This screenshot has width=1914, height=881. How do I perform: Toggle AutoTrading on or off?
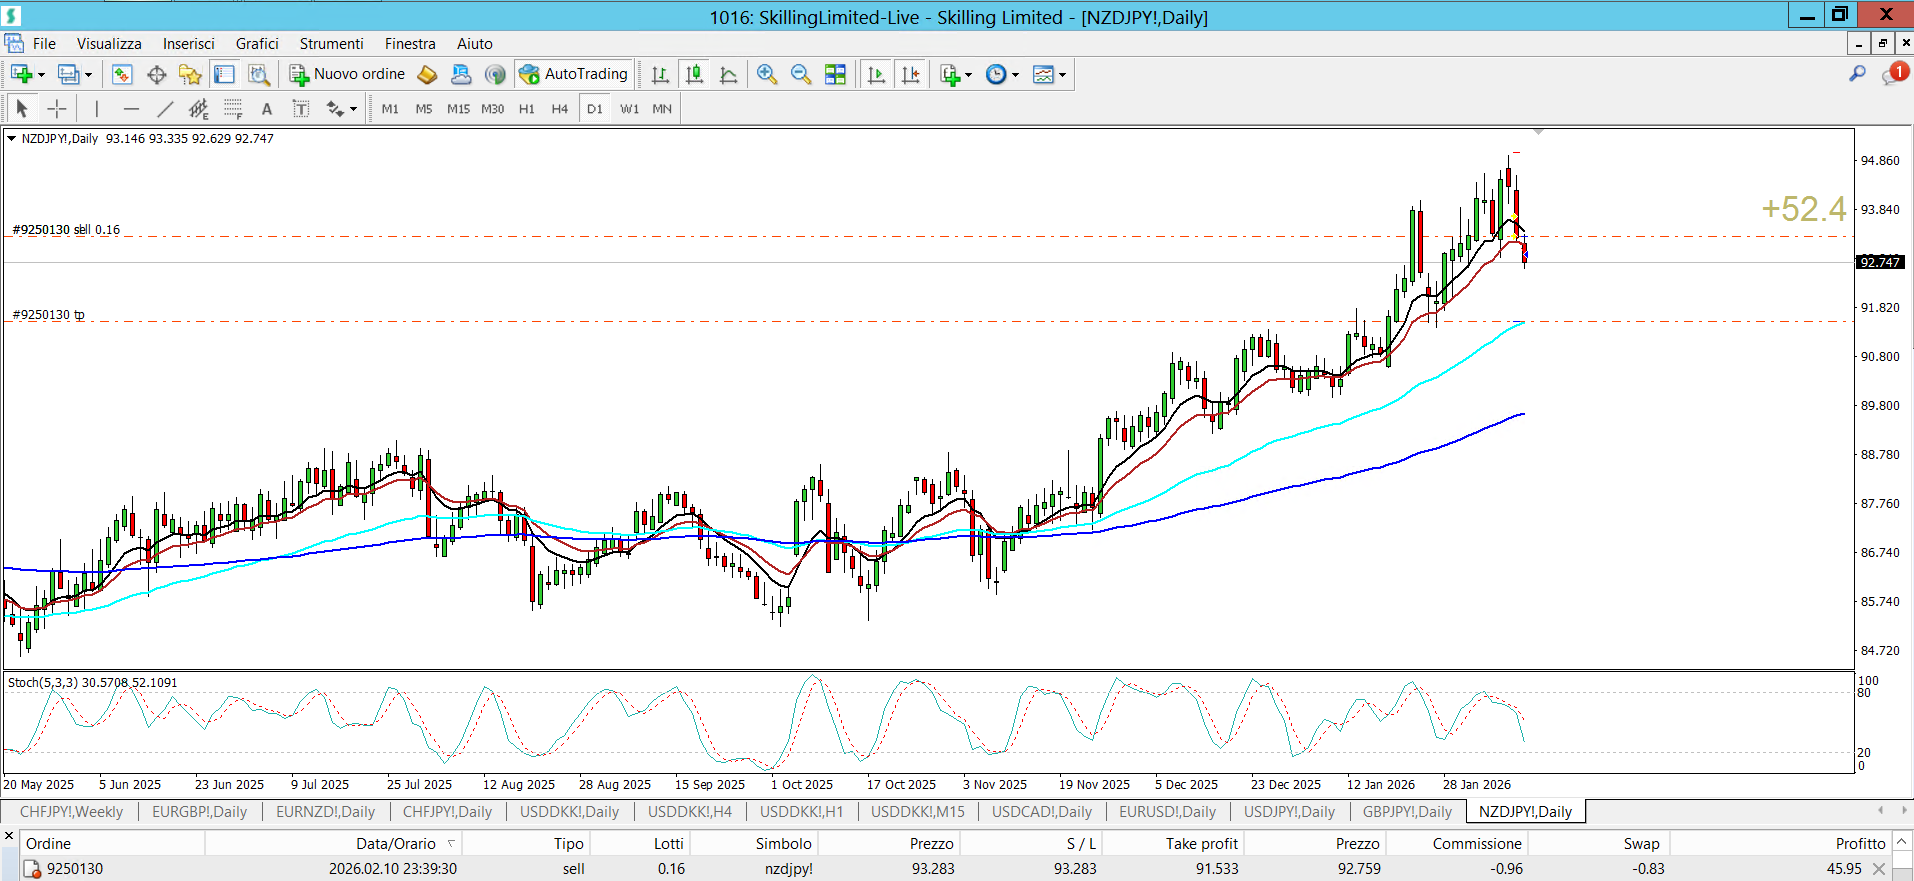[574, 74]
